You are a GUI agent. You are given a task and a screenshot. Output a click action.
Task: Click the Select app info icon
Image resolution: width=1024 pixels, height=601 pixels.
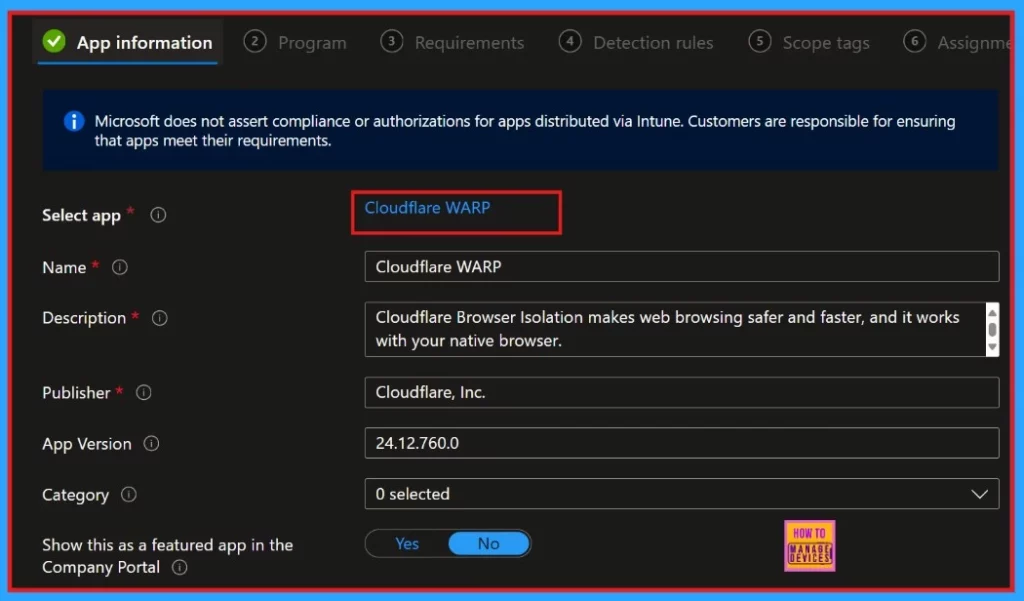[x=158, y=215]
